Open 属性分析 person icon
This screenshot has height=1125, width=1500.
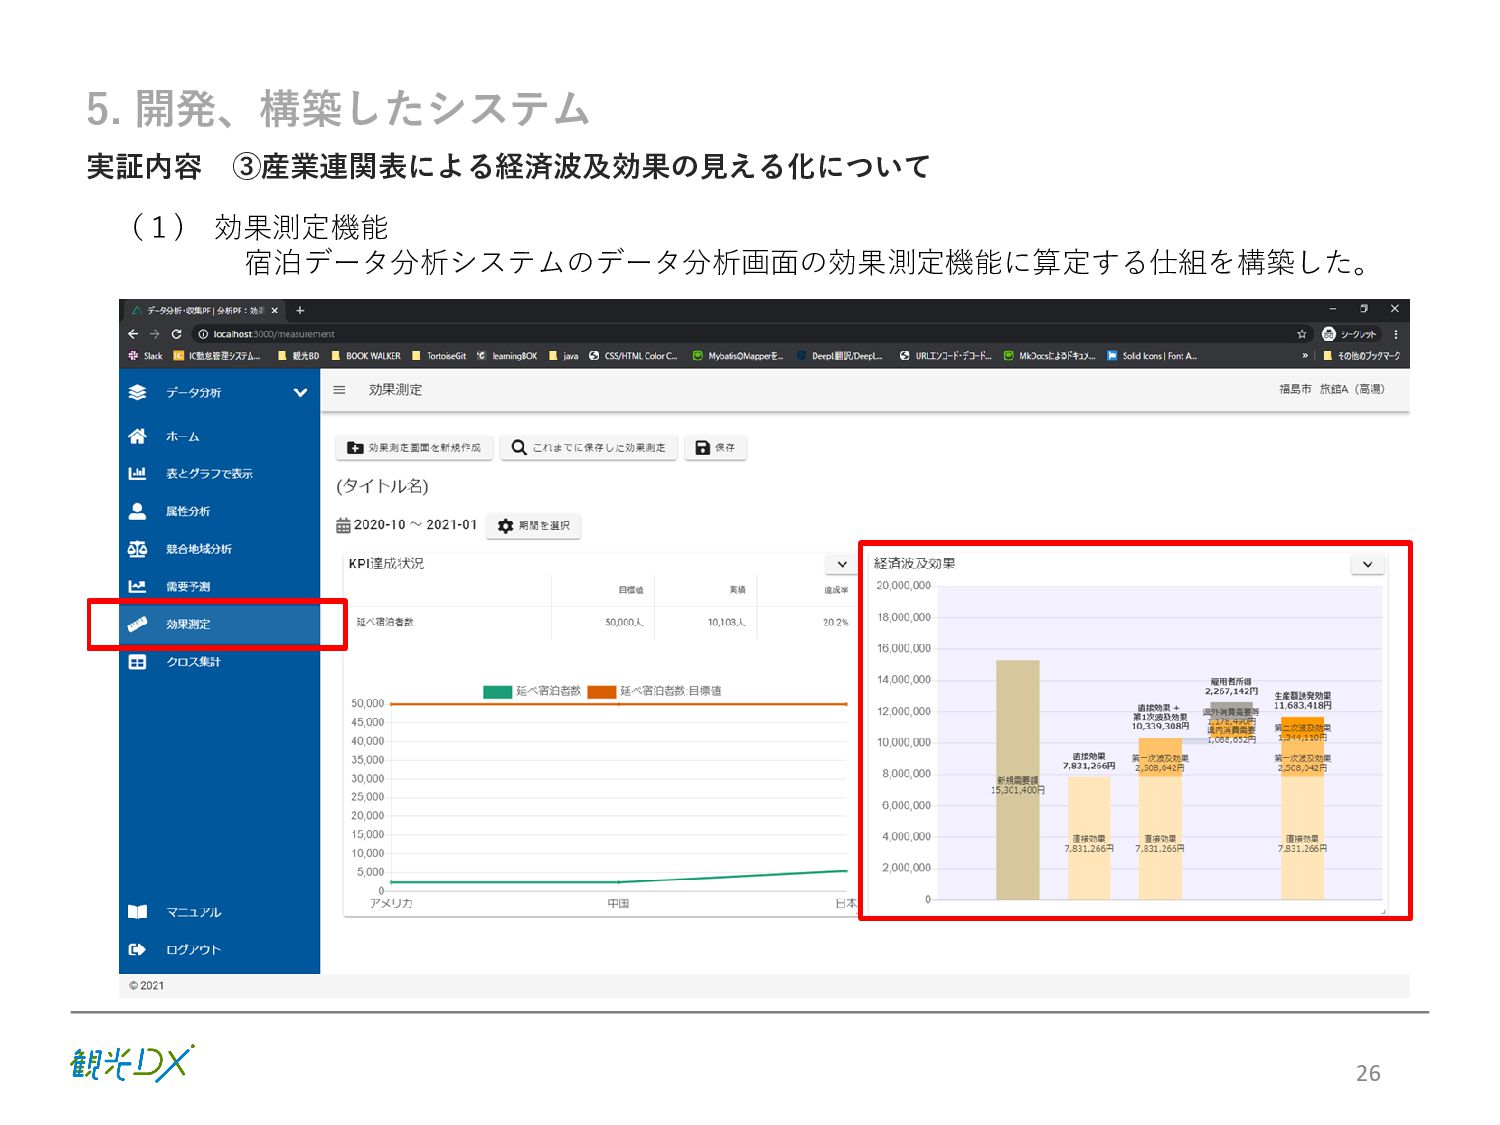pos(138,511)
